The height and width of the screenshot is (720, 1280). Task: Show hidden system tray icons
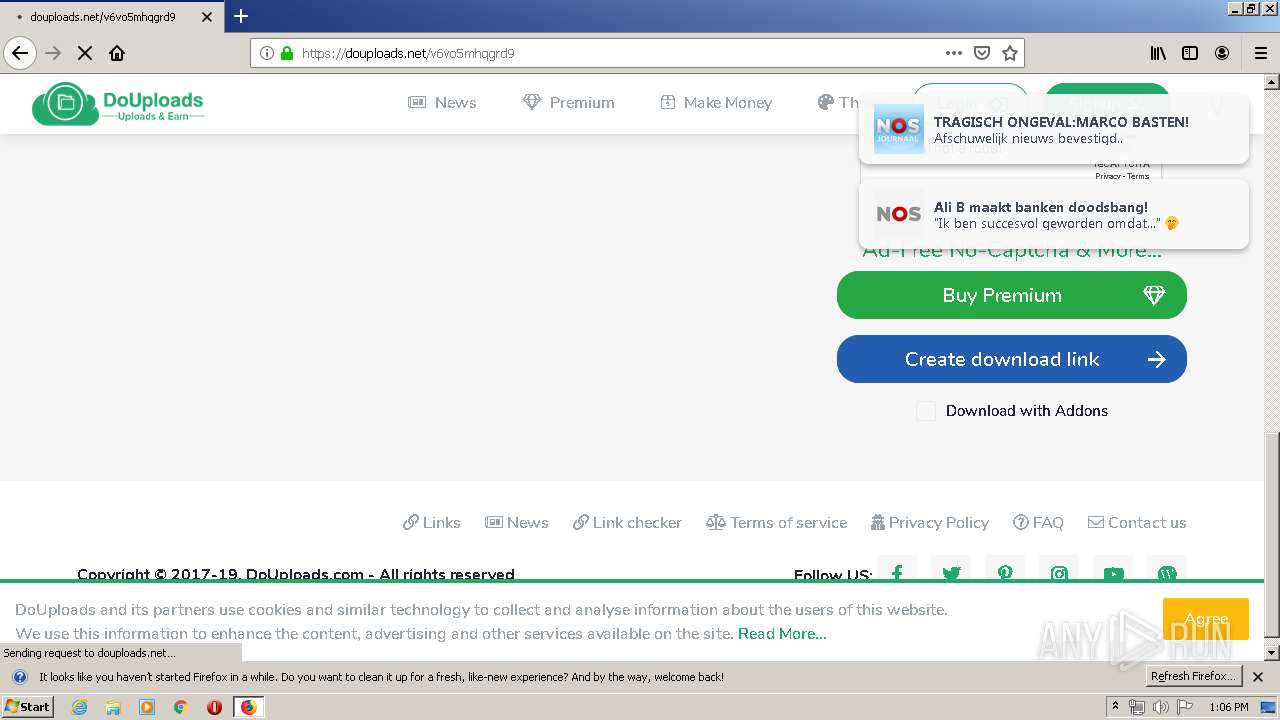1116,707
